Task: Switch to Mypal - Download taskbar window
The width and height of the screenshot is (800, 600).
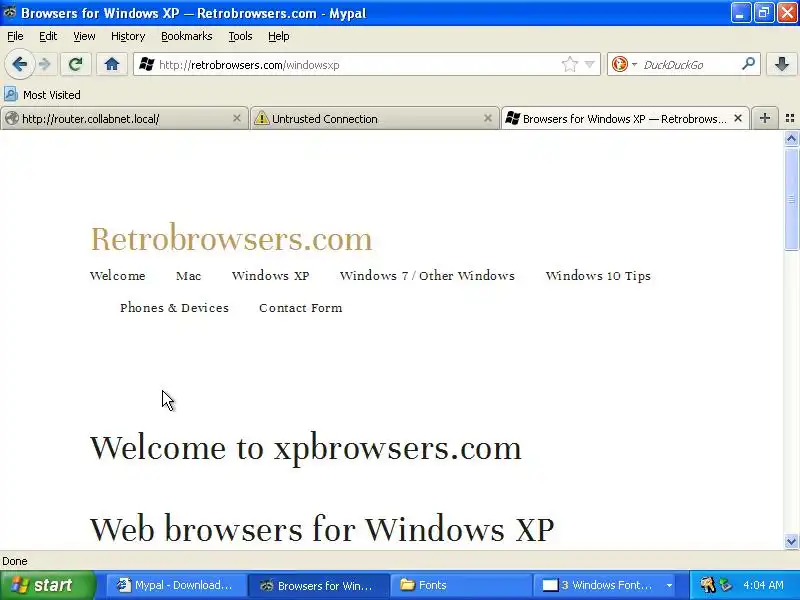Action: [x=176, y=585]
